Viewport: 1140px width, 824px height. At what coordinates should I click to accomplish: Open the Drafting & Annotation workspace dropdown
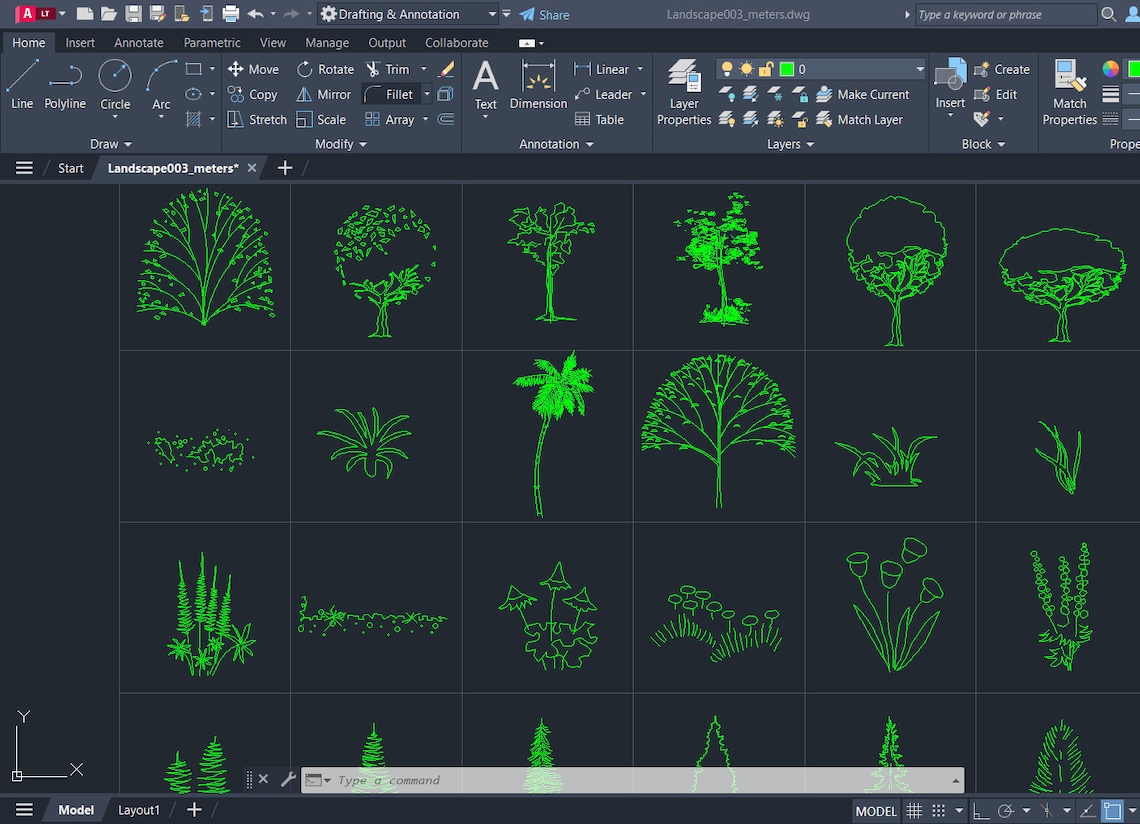(493, 14)
